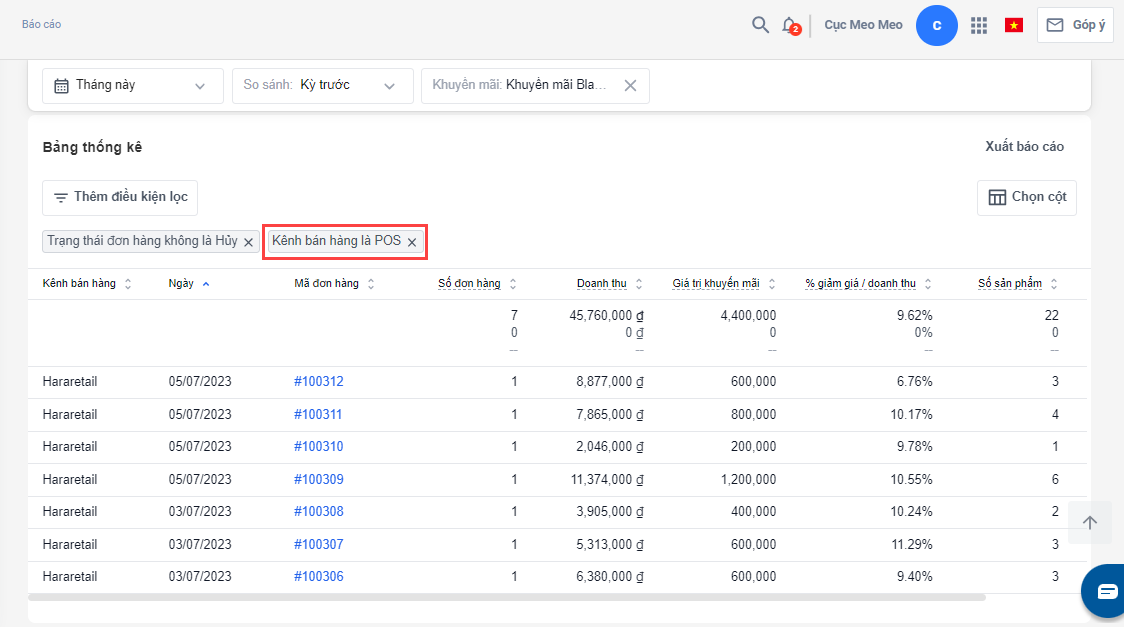Viewport: 1124px width, 627px height.
Task: Switch language via Vietnam flag icon
Action: click(x=1014, y=25)
